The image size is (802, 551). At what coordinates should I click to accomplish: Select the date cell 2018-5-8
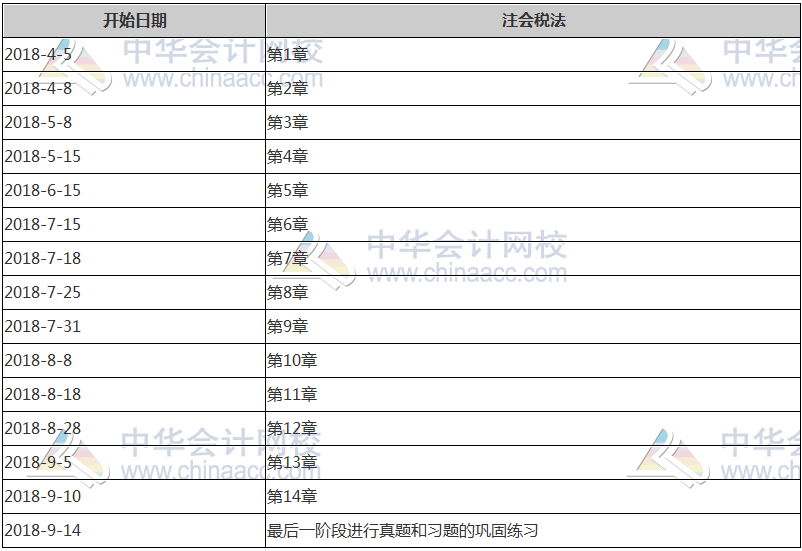coord(134,122)
